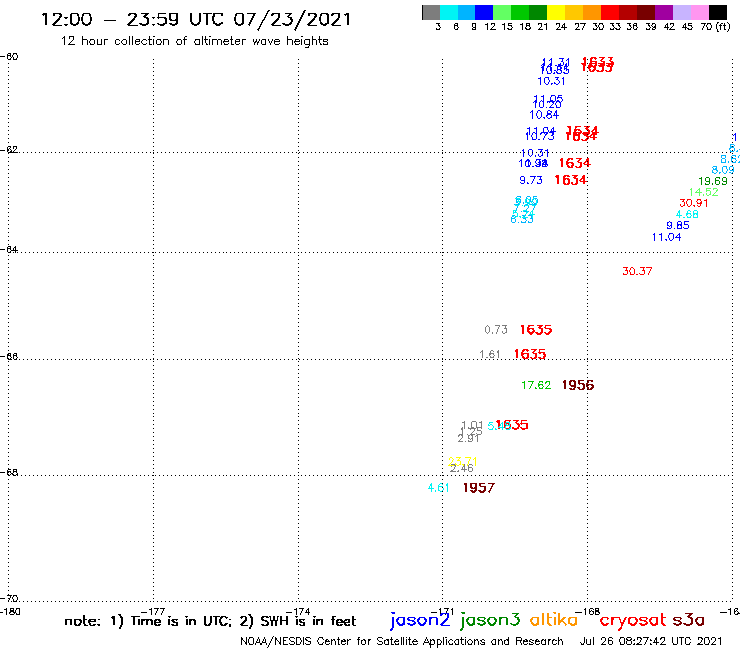The width and height of the screenshot is (740, 650).
Task: Click the pink legend swatch
Action: (699, 12)
